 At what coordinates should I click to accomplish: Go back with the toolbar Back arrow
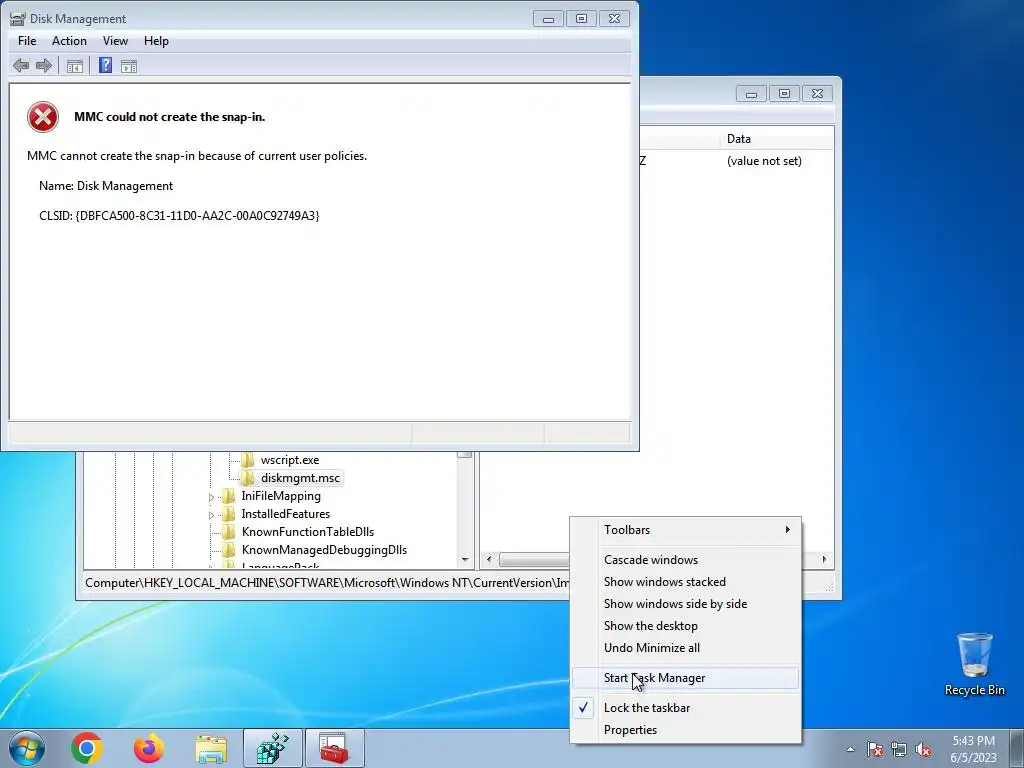point(21,65)
